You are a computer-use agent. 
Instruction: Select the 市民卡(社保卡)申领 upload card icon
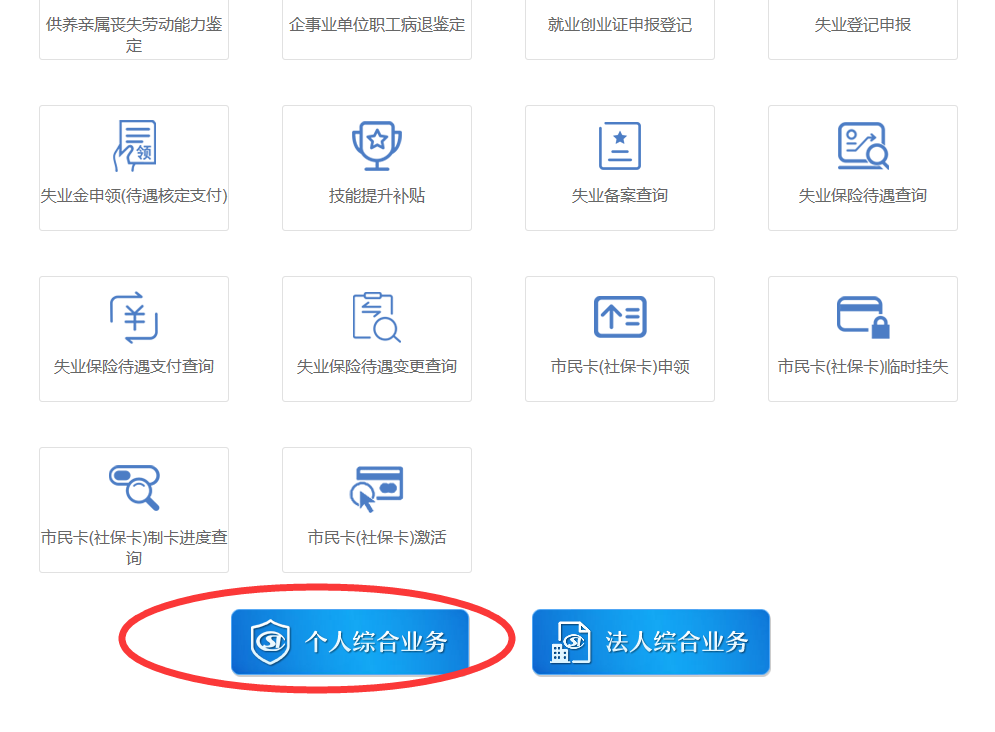[620, 317]
